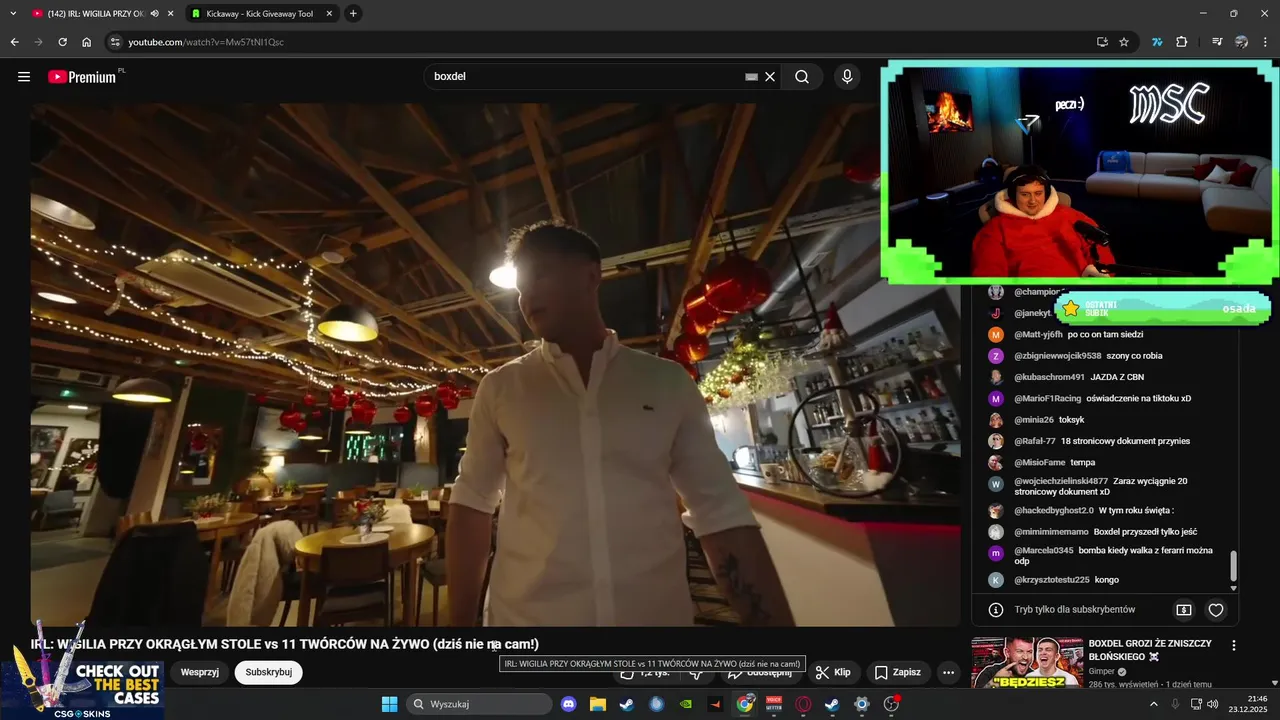The image size is (1280, 720).
Task: Go back in browser history
Action: click(14, 42)
